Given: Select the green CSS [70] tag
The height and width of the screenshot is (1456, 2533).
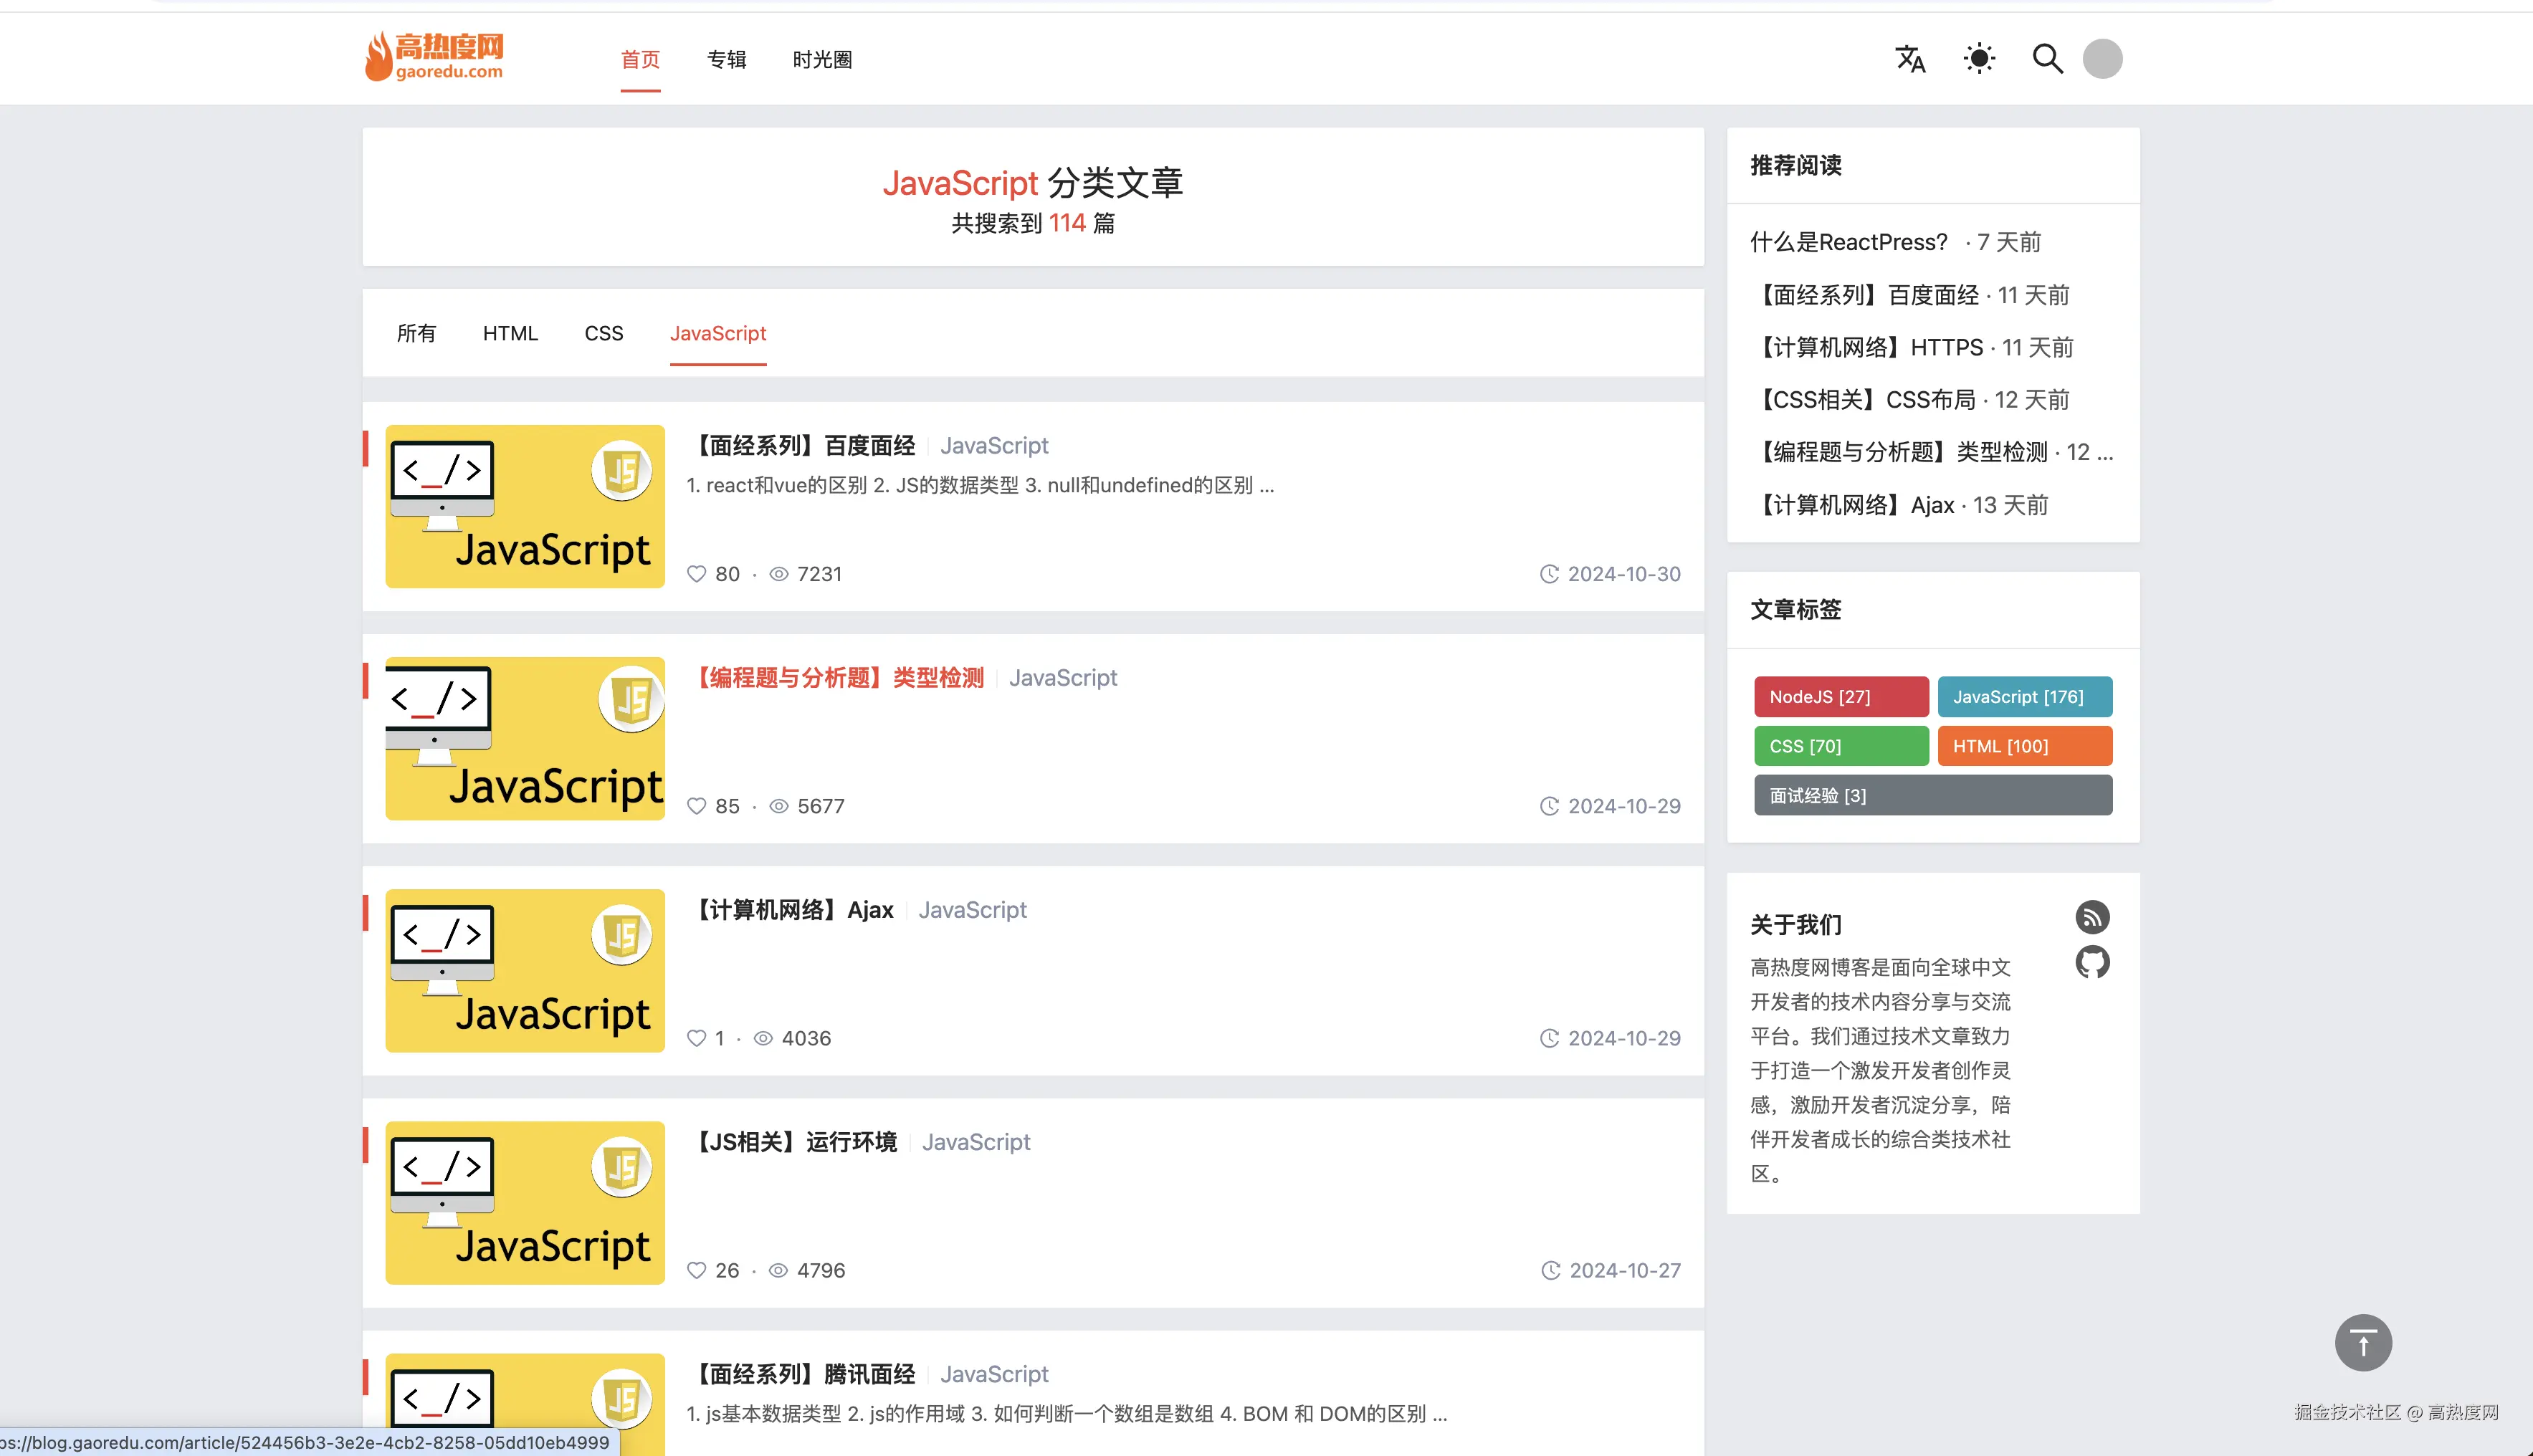Looking at the screenshot, I should point(1840,746).
